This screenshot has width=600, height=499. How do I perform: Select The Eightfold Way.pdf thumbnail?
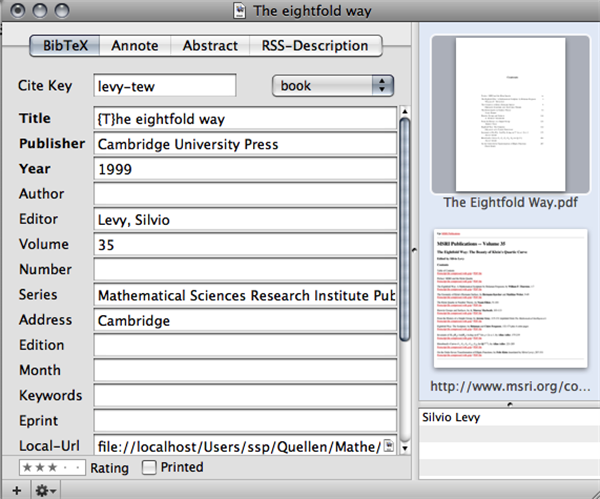coord(510,114)
